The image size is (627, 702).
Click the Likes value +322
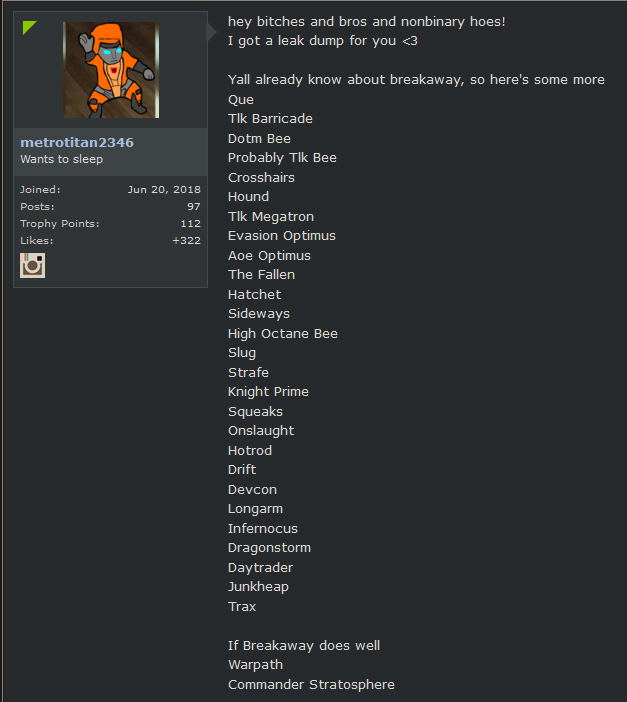click(186, 240)
